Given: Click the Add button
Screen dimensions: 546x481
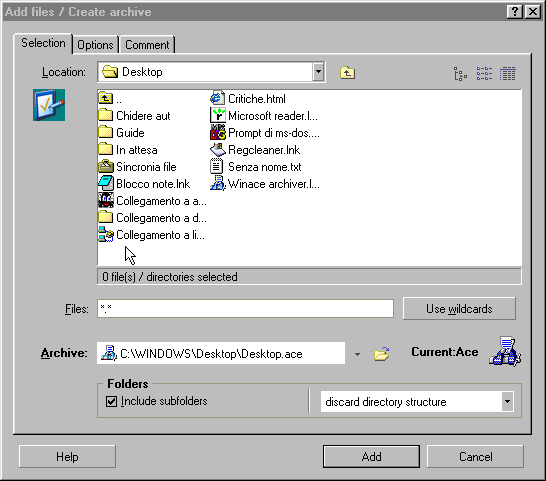Looking at the screenshot, I should (x=371, y=457).
